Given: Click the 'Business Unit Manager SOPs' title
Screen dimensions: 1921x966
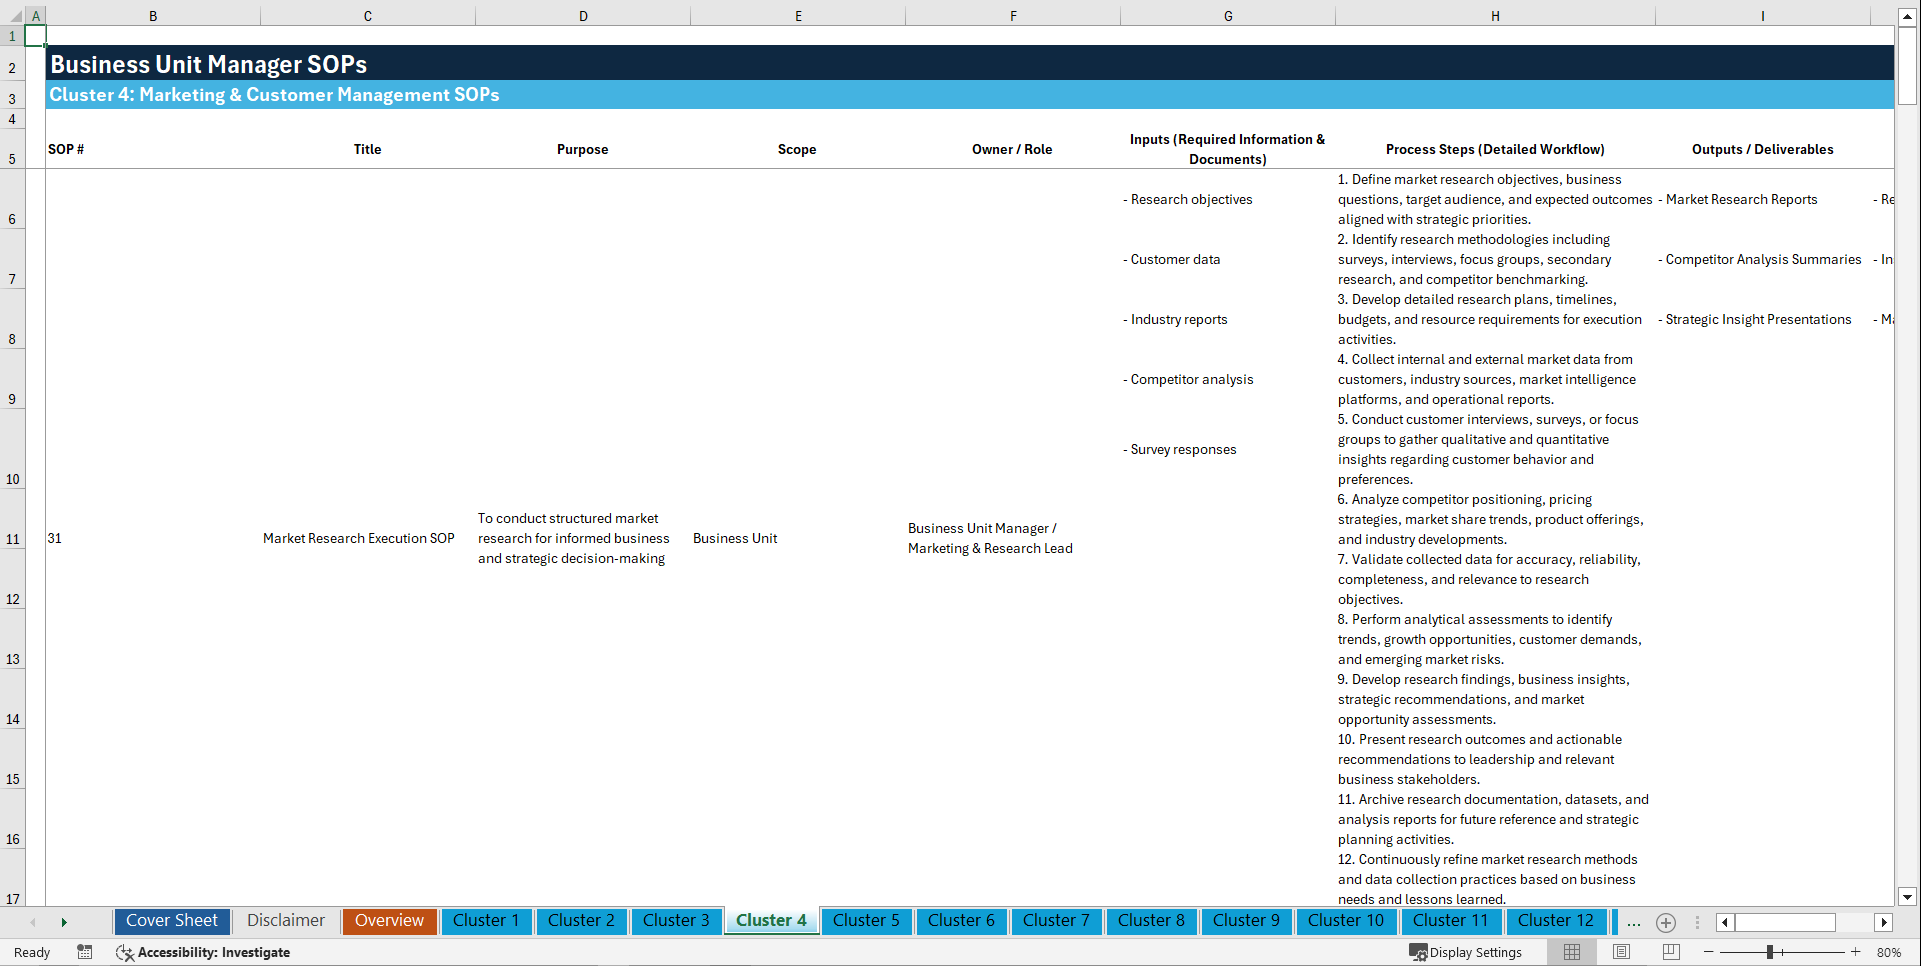Looking at the screenshot, I should [209, 64].
